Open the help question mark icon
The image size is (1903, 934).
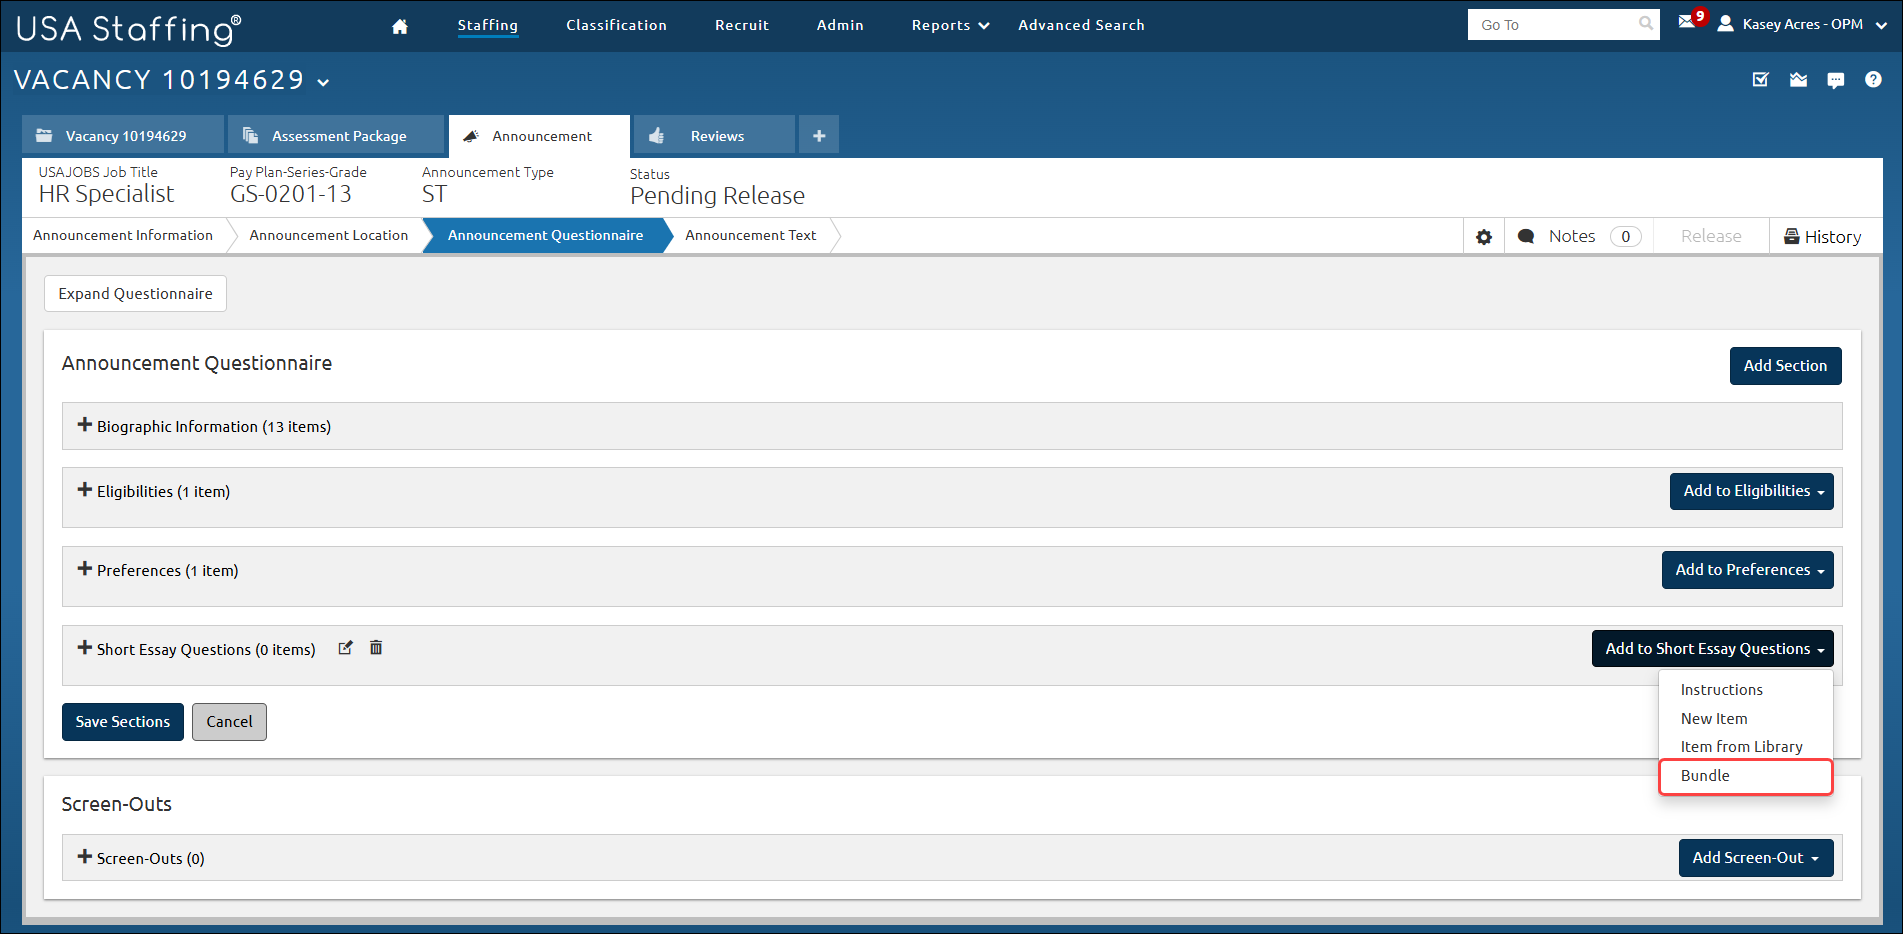pyautogui.click(x=1873, y=80)
